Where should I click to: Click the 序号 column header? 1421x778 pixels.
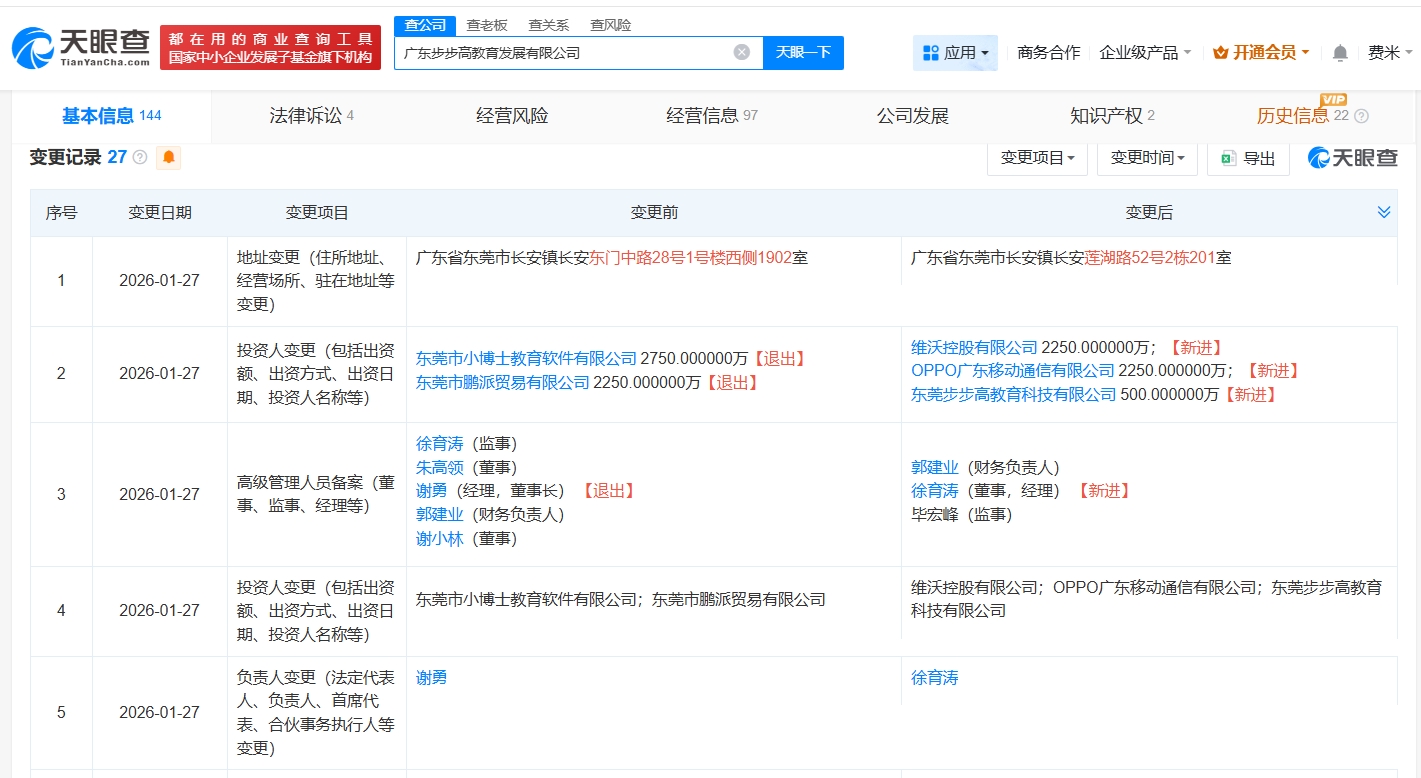[x=61, y=212]
